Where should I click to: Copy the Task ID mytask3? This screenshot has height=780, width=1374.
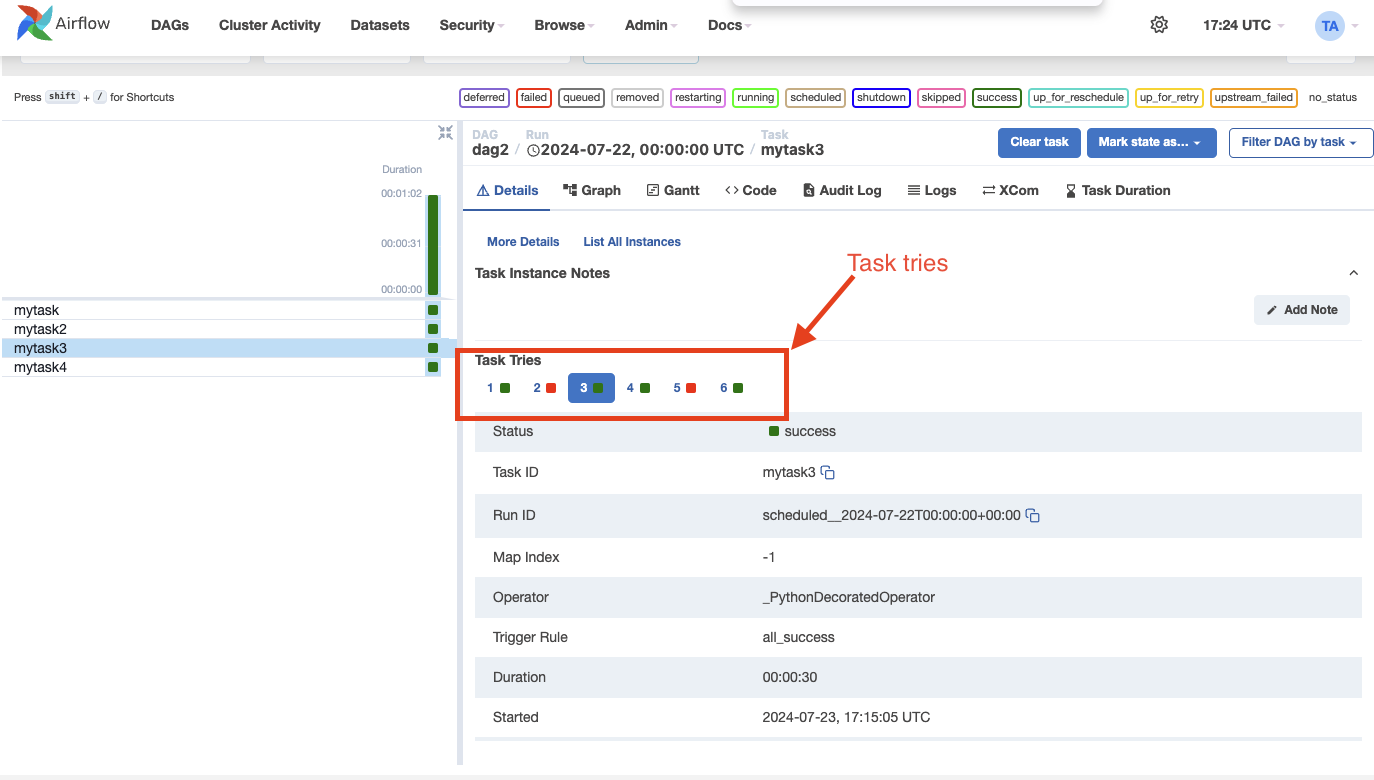tap(827, 472)
